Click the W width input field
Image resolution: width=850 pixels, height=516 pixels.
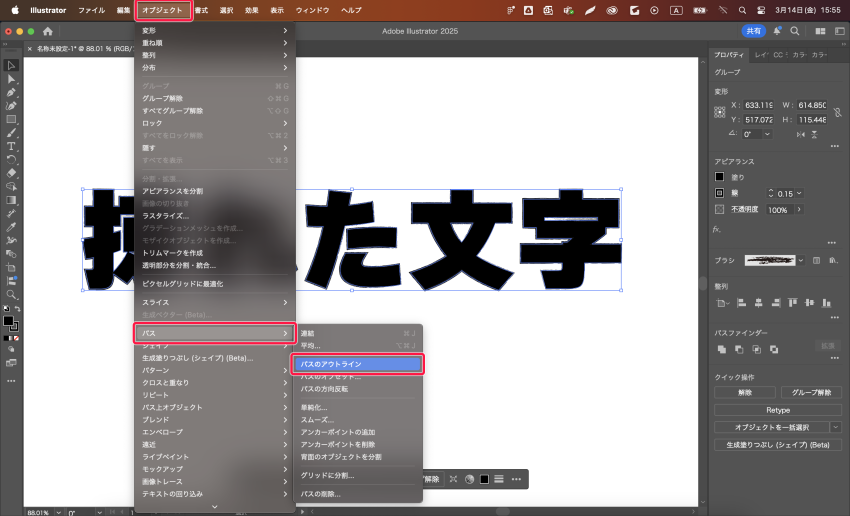point(810,105)
